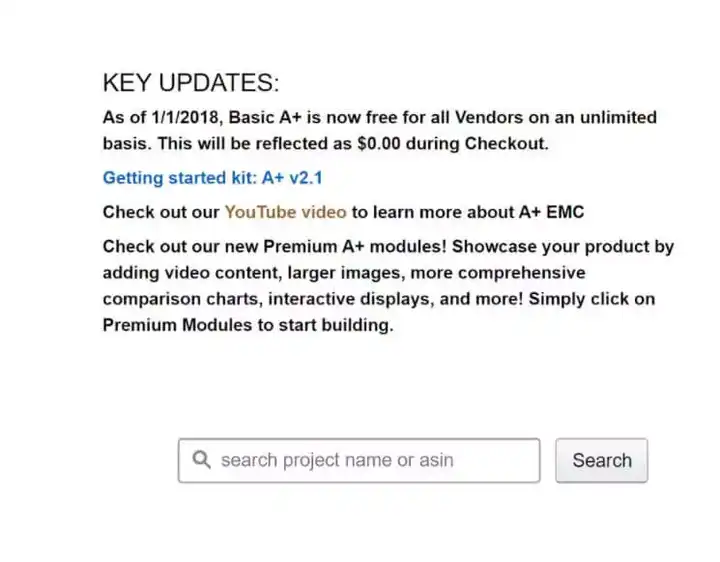Click the magnifying glass icon in search box
The height and width of the screenshot is (562, 720).
(202, 460)
